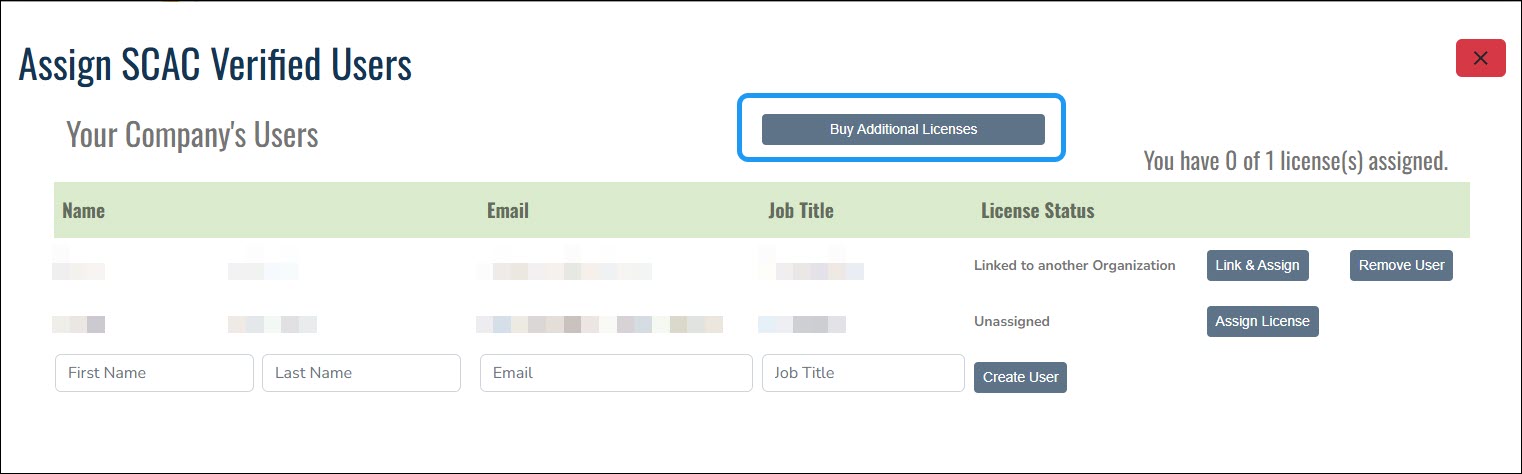This screenshot has width=1522, height=474.
Task: Click the Job Title text field
Action: pos(863,373)
